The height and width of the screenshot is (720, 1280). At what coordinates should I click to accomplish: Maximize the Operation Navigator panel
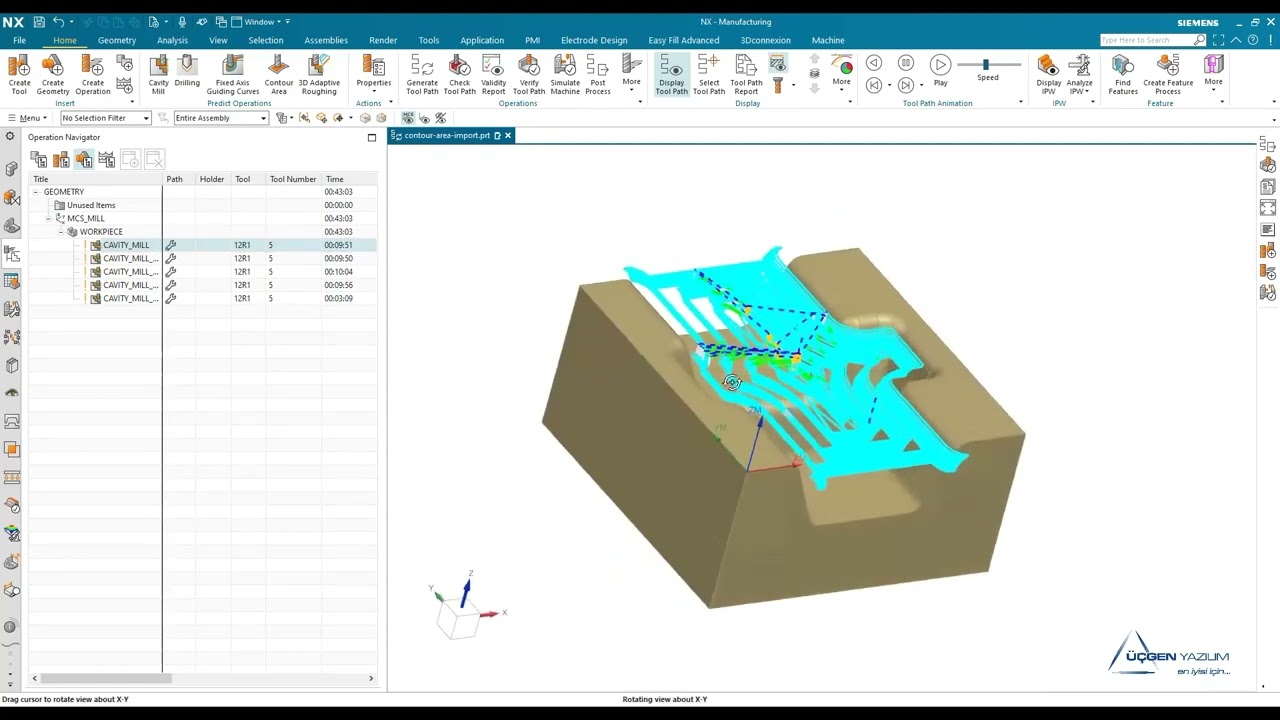[372, 137]
